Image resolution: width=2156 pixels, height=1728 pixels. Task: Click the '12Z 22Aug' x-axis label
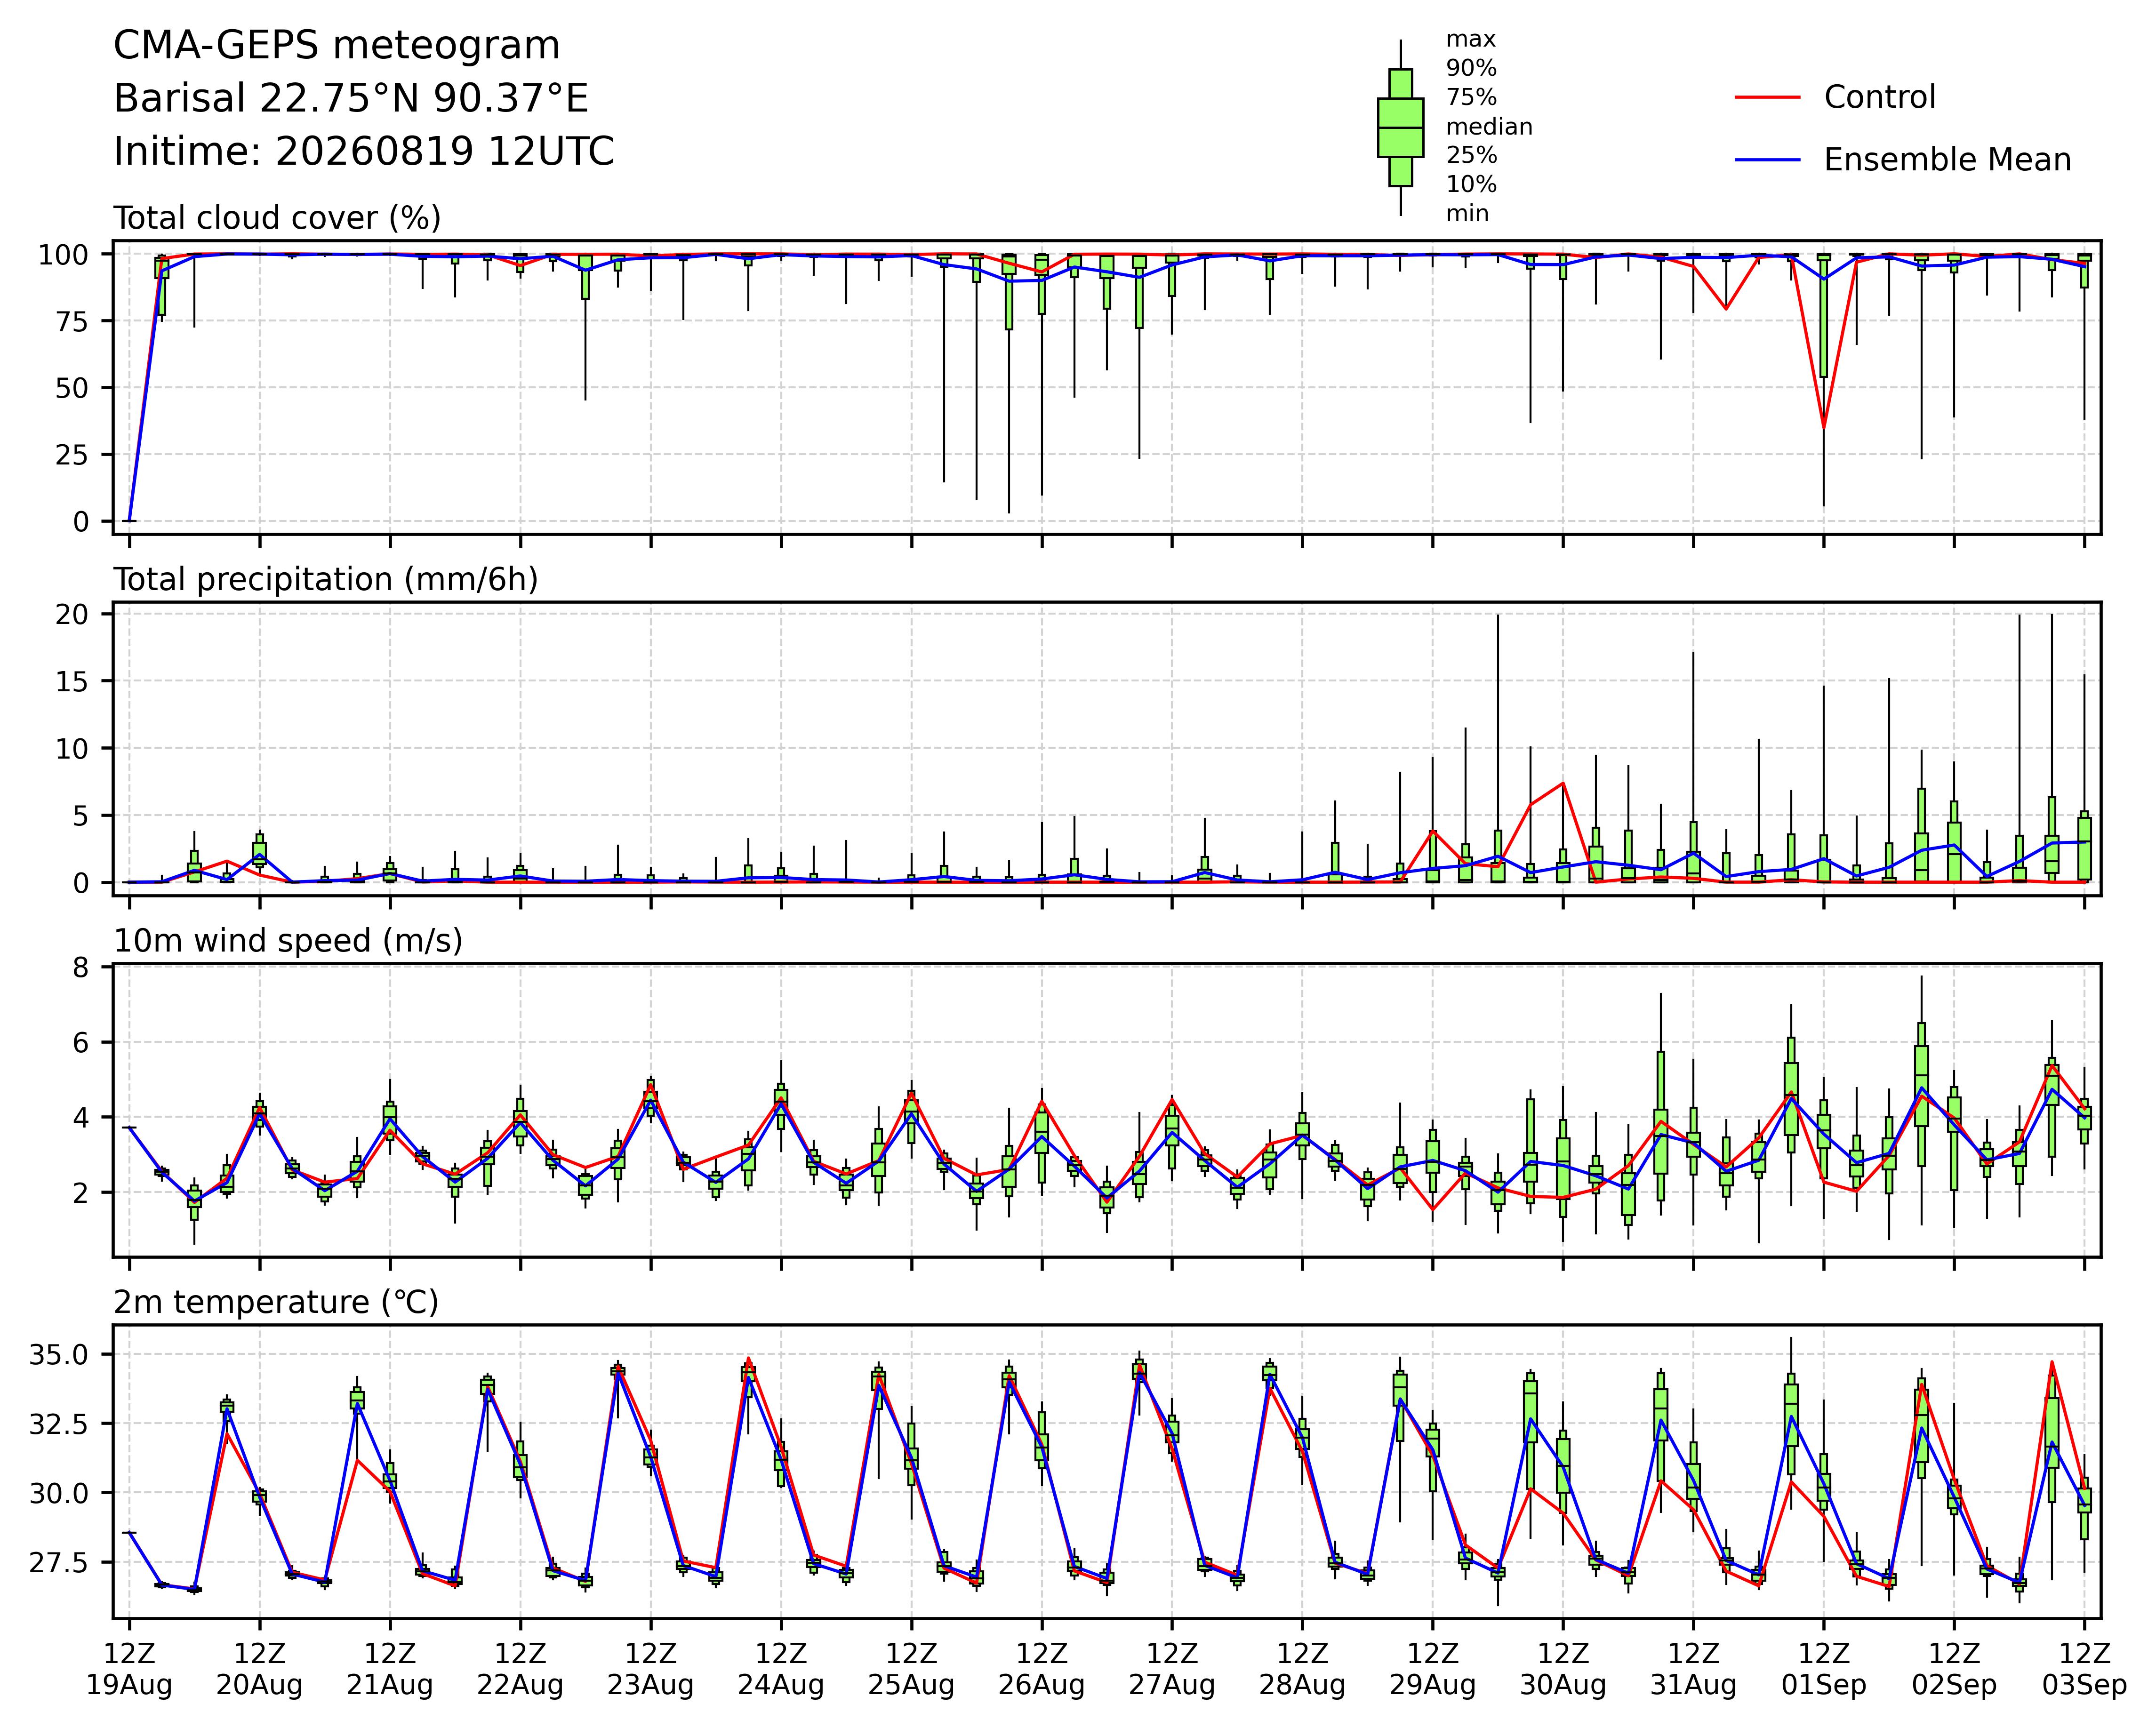point(520,1670)
